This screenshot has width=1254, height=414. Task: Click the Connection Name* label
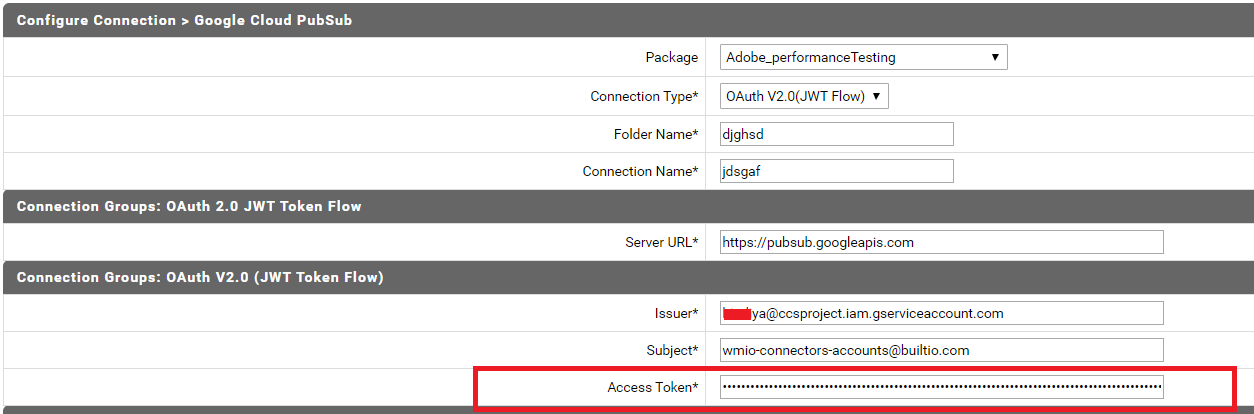(x=640, y=171)
